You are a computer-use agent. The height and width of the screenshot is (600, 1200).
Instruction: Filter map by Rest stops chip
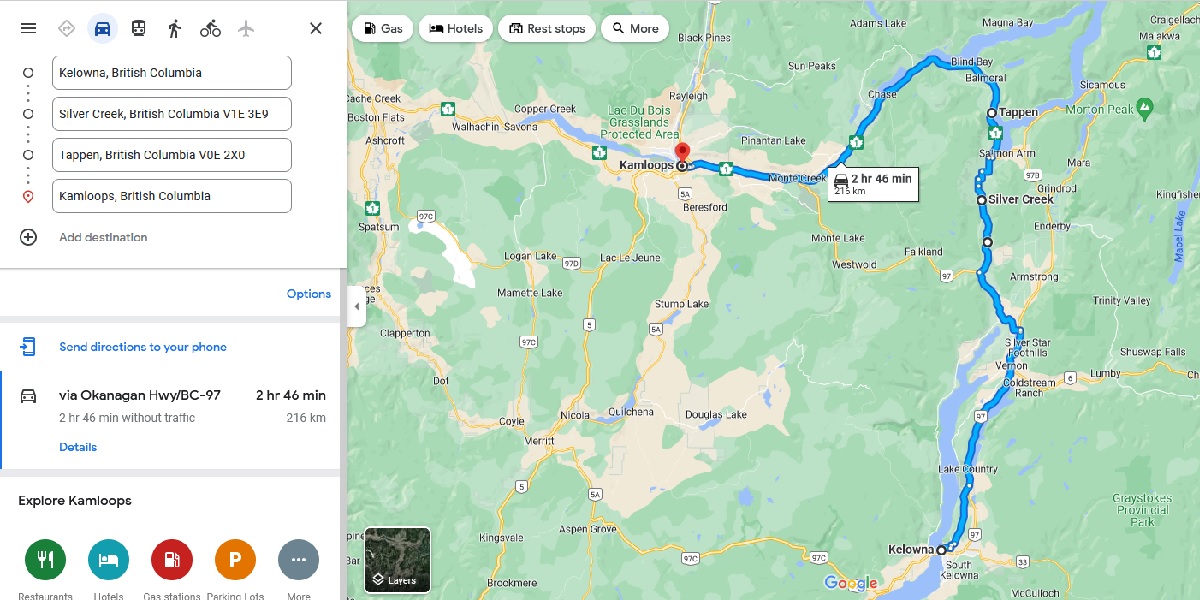click(547, 28)
